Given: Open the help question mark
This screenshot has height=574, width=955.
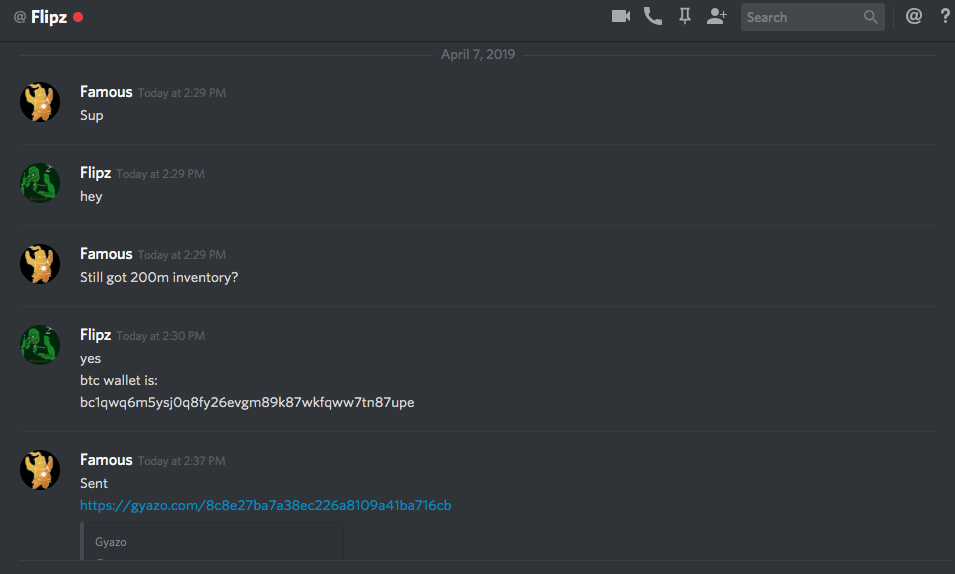Looking at the screenshot, I should pyautogui.click(x=945, y=16).
